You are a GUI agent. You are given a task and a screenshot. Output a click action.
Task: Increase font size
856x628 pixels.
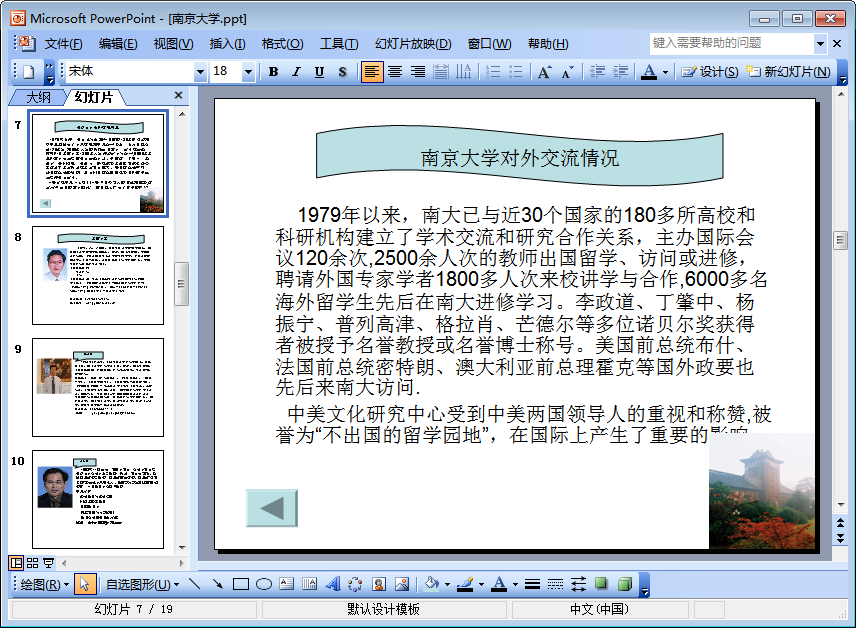tap(544, 72)
